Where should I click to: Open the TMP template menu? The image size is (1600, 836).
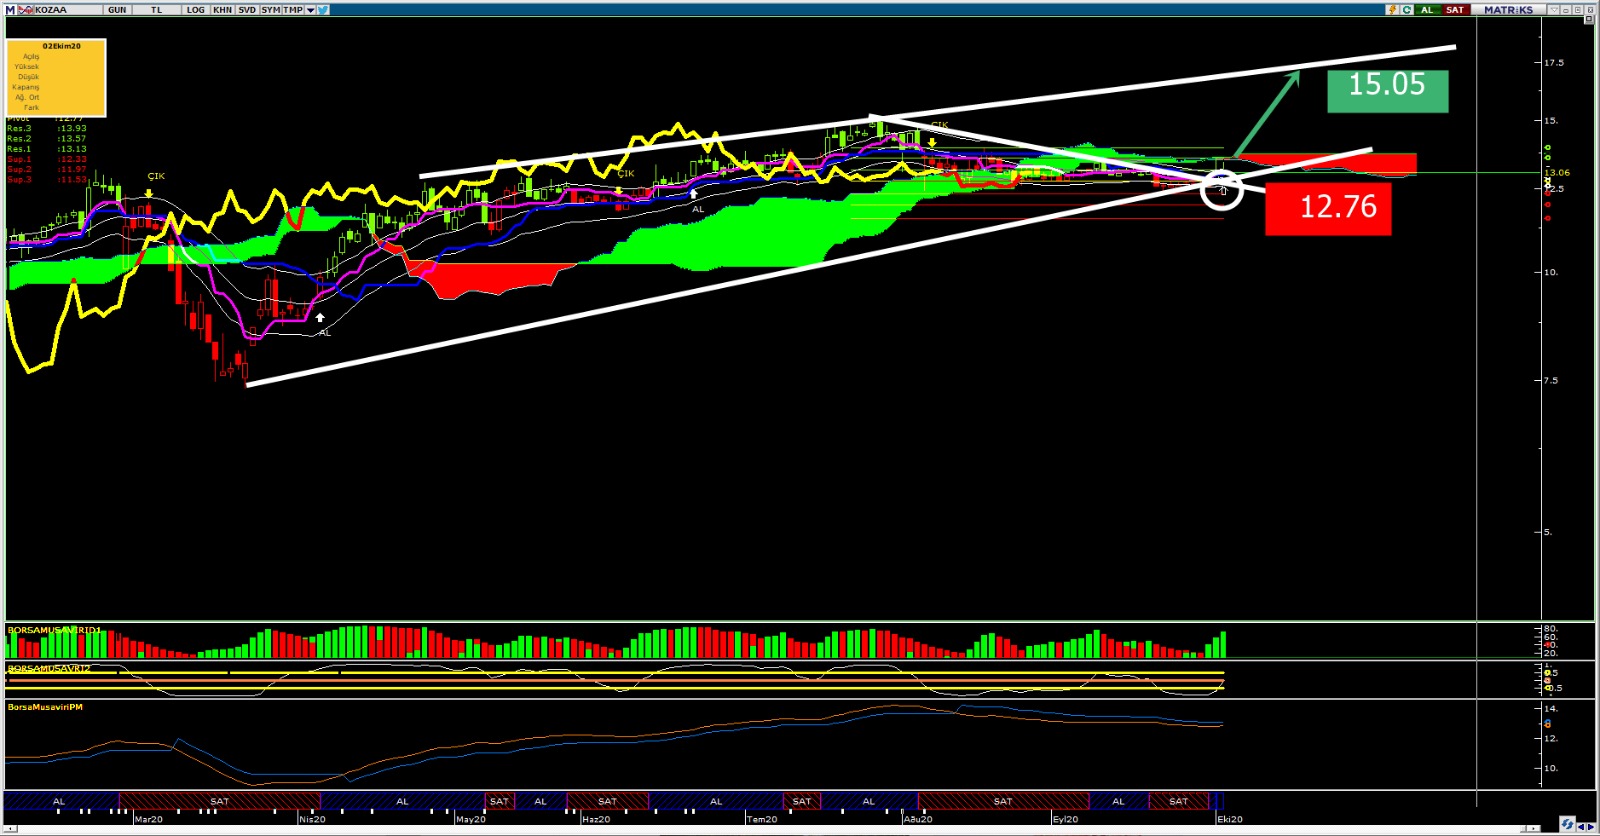[292, 10]
